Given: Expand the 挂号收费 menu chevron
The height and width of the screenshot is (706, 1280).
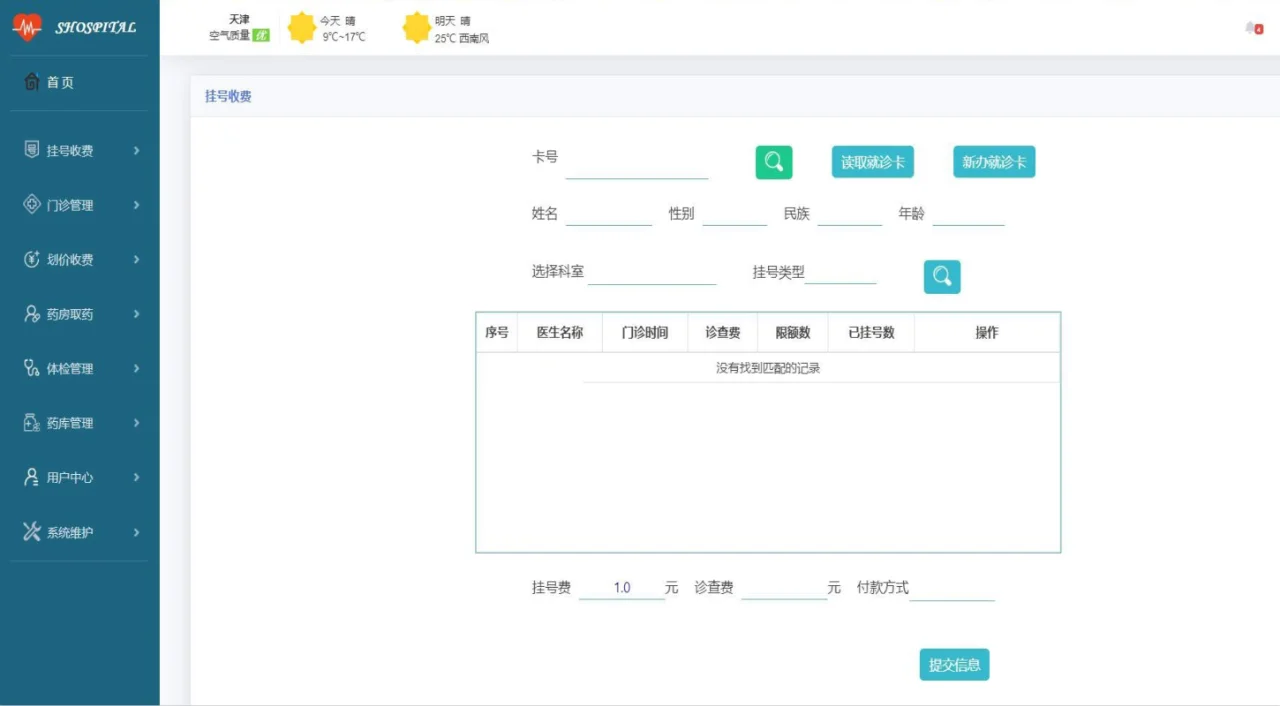Looking at the screenshot, I should point(136,151).
